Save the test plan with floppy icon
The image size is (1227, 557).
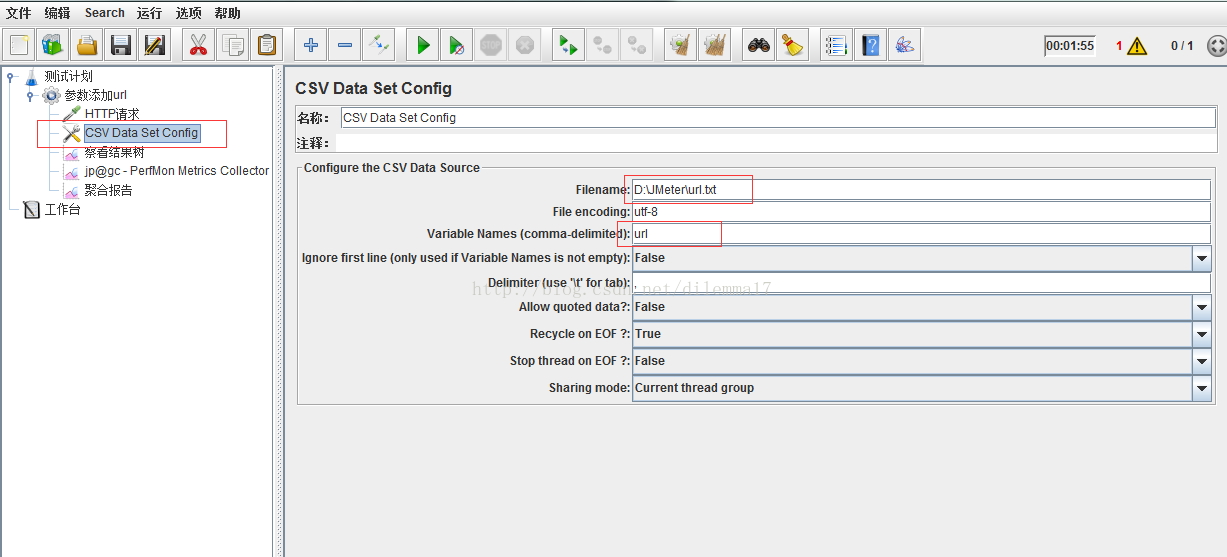(x=121, y=45)
